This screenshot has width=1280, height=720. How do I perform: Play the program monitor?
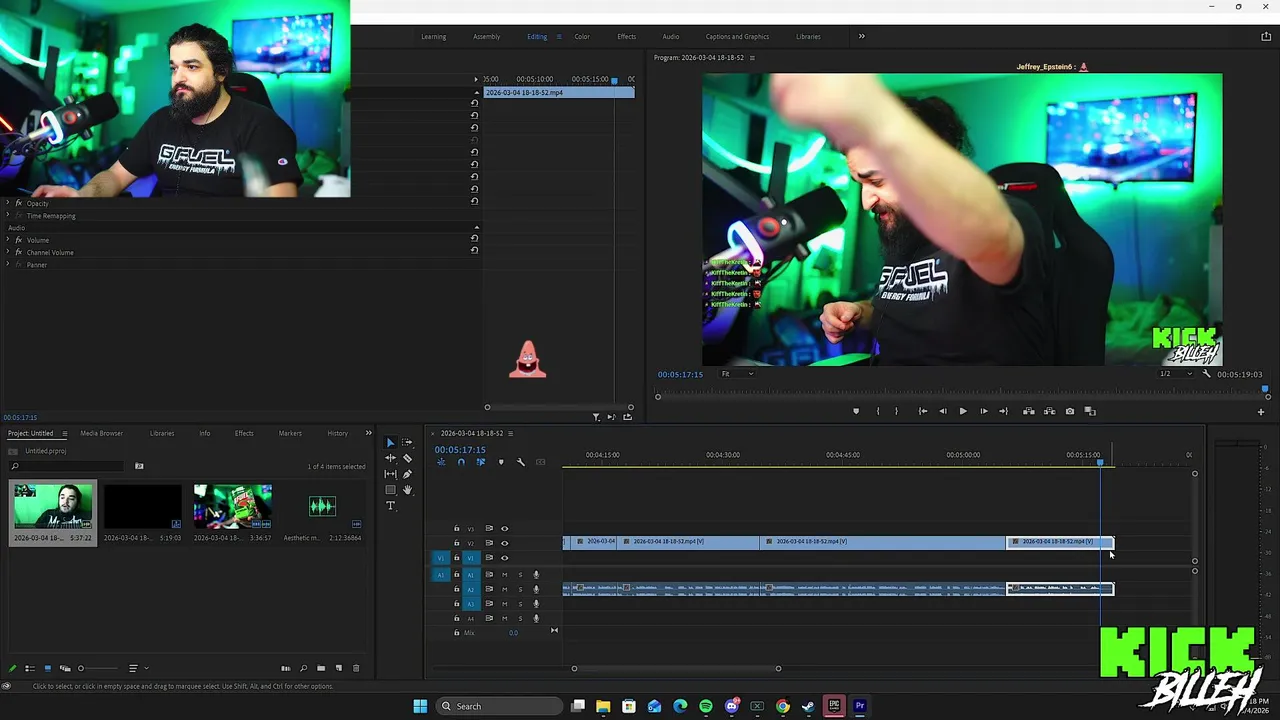[963, 411]
